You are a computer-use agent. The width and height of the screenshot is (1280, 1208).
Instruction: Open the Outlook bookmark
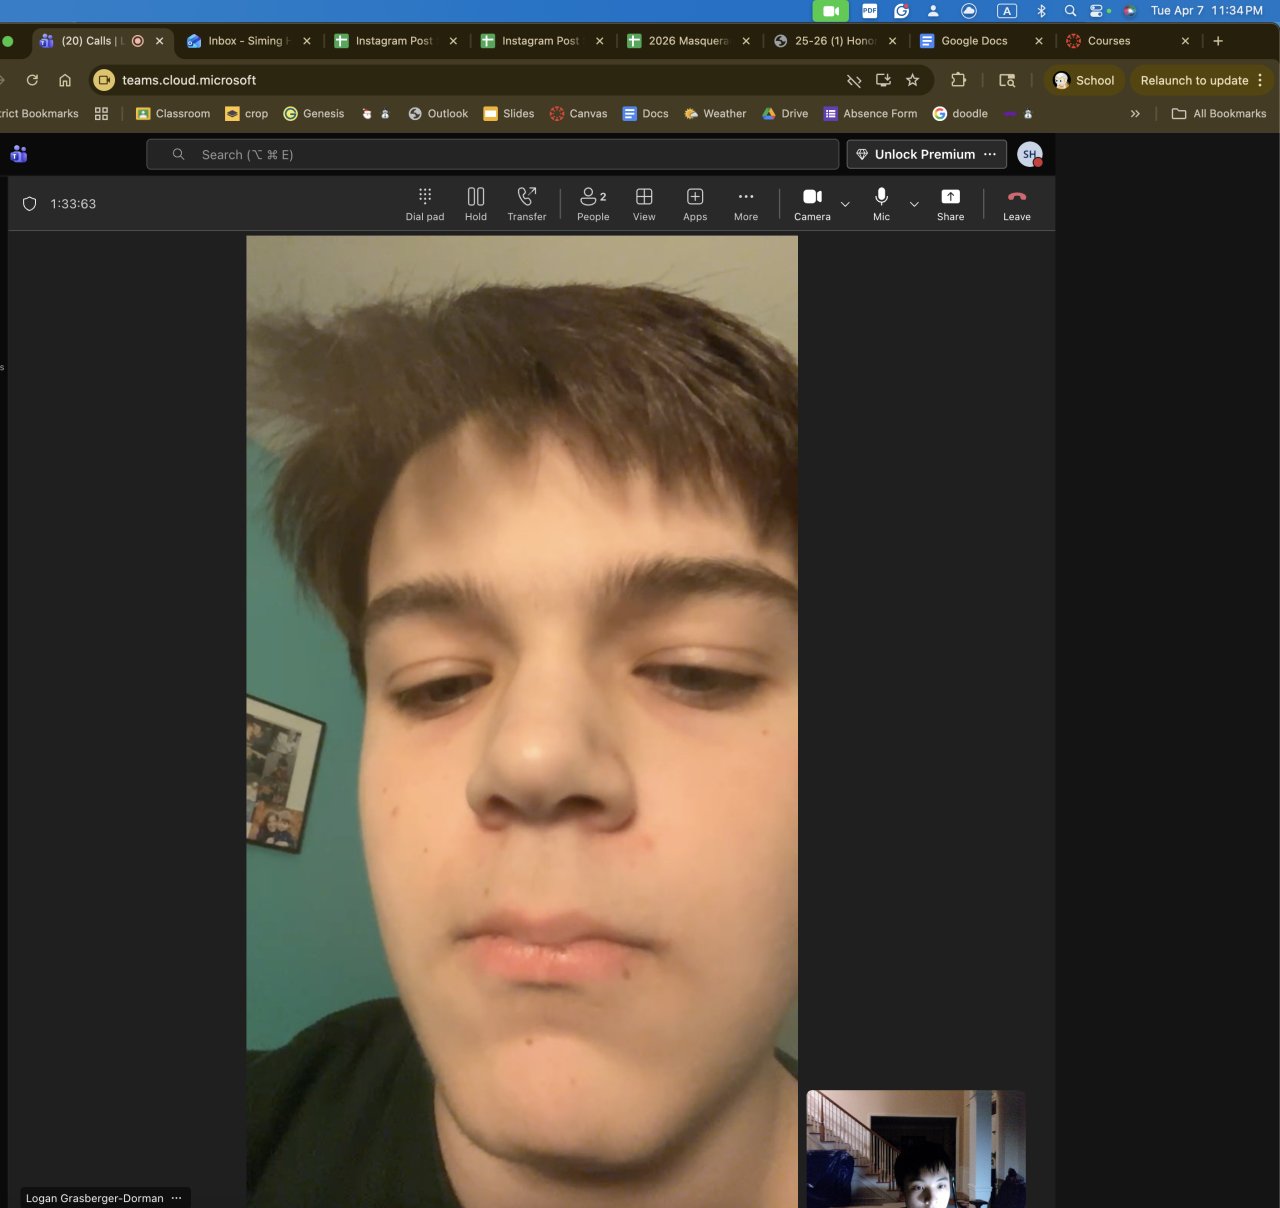coord(438,114)
